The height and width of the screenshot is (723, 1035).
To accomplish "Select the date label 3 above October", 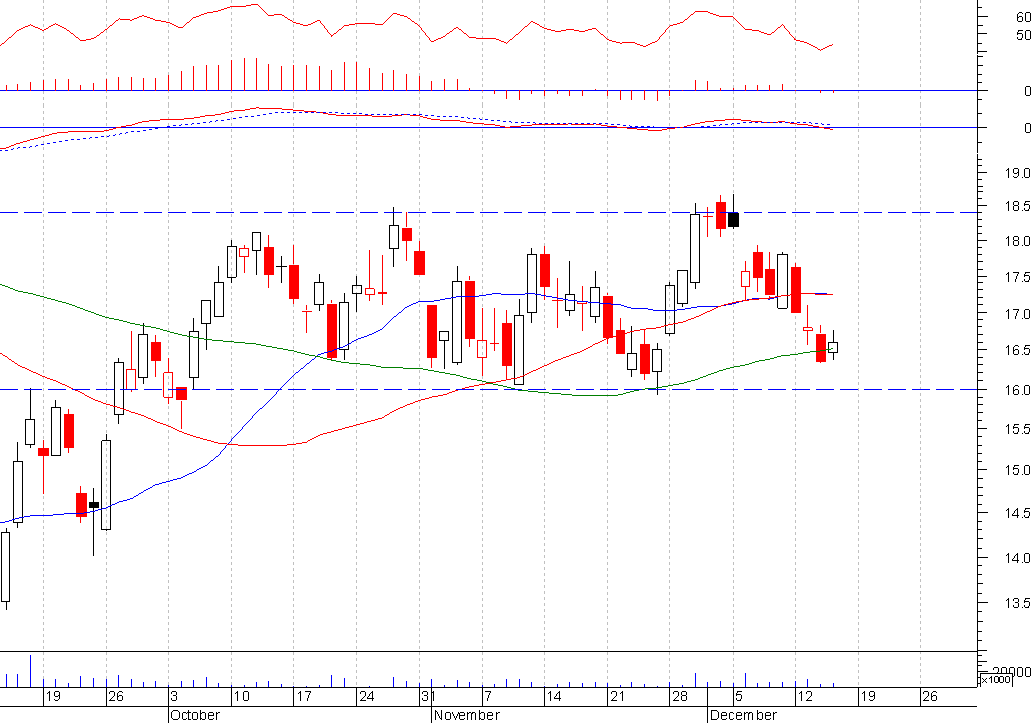I will (174, 697).
